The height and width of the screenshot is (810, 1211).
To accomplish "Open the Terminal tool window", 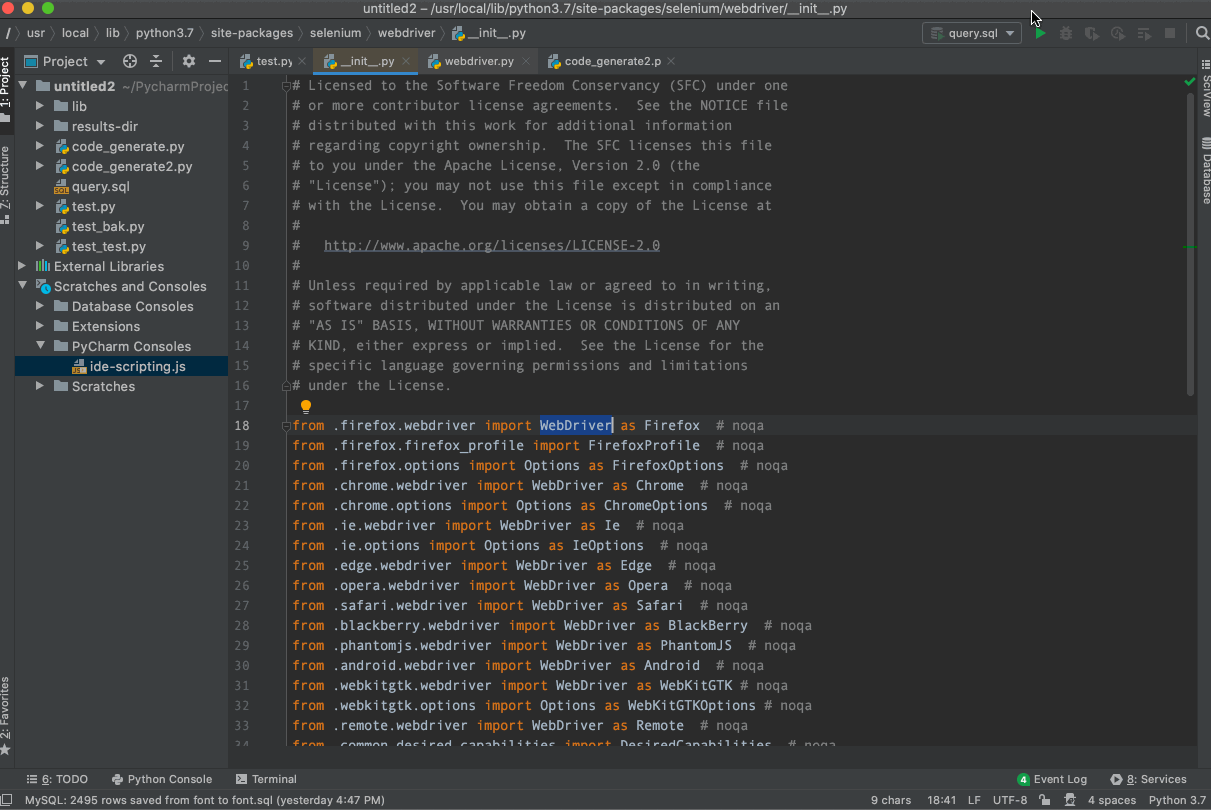I will (266, 779).
